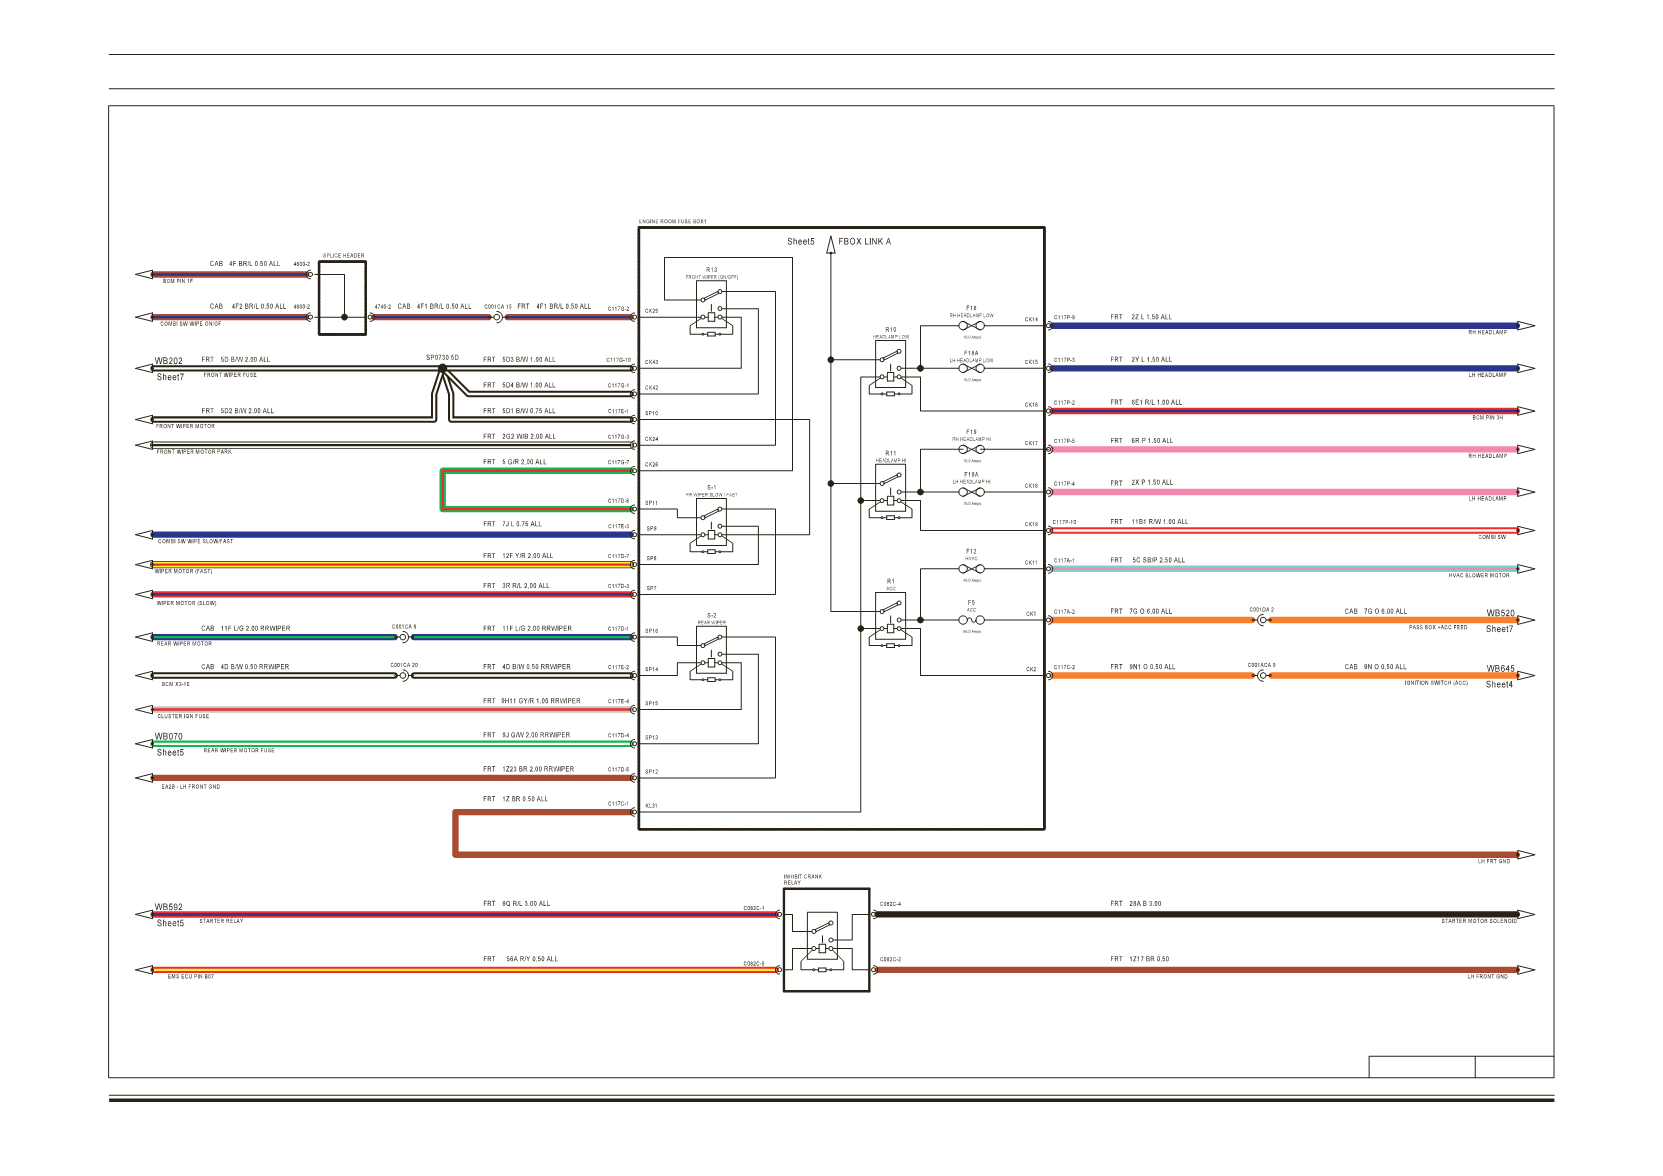1663x1176 pixels.
Task: Click the 'EA2B - LH FRONT GND' label
Action: 191,788
